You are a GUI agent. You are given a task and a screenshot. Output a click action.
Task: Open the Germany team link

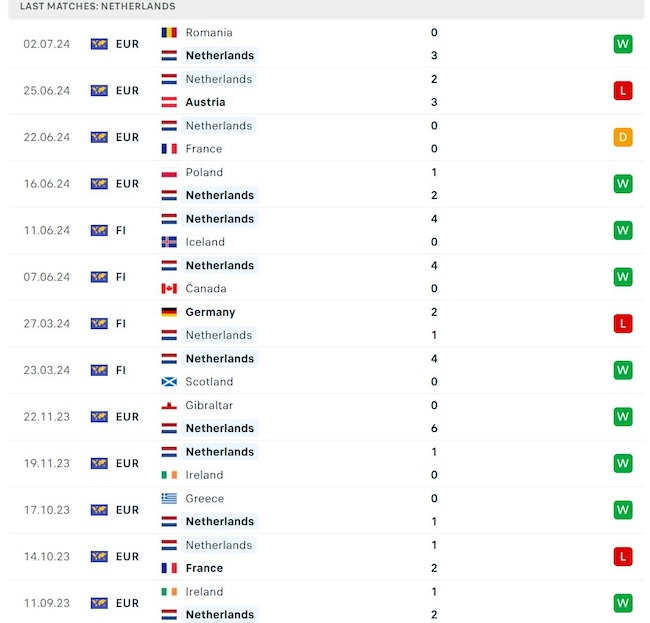(x=210, y=312)
